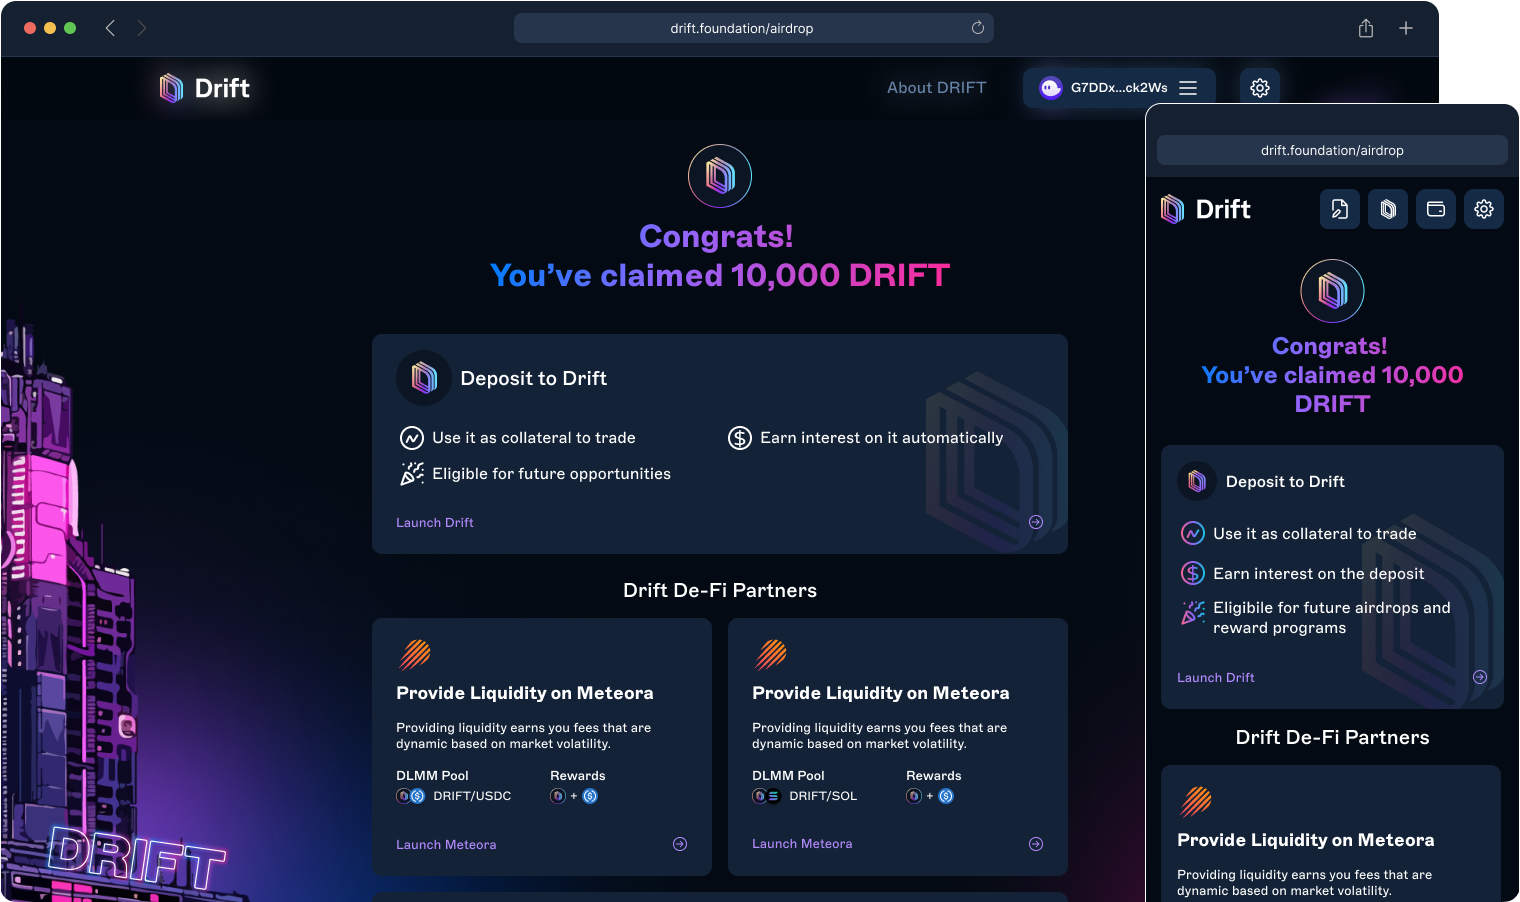
Task: Click the Drift logo in mobile view
Action: [x=1205, y=209]
